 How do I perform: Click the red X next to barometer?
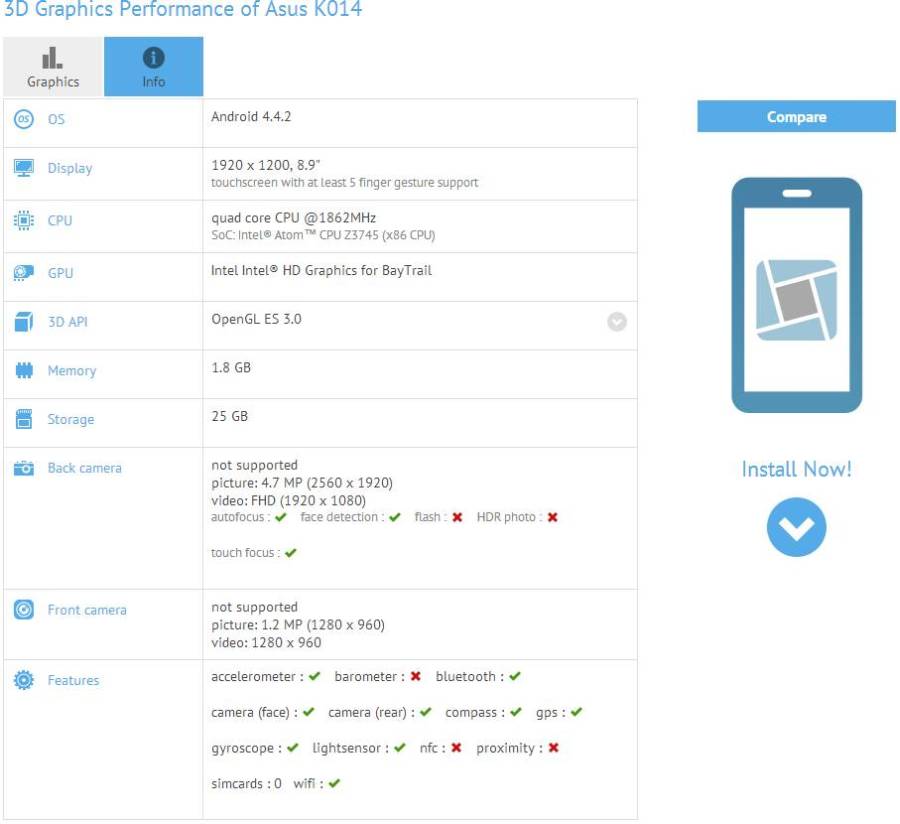pyautogui.click(x=415, y=677)
